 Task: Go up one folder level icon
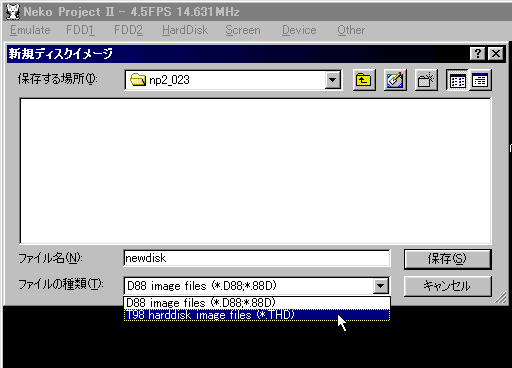point(364,80)
